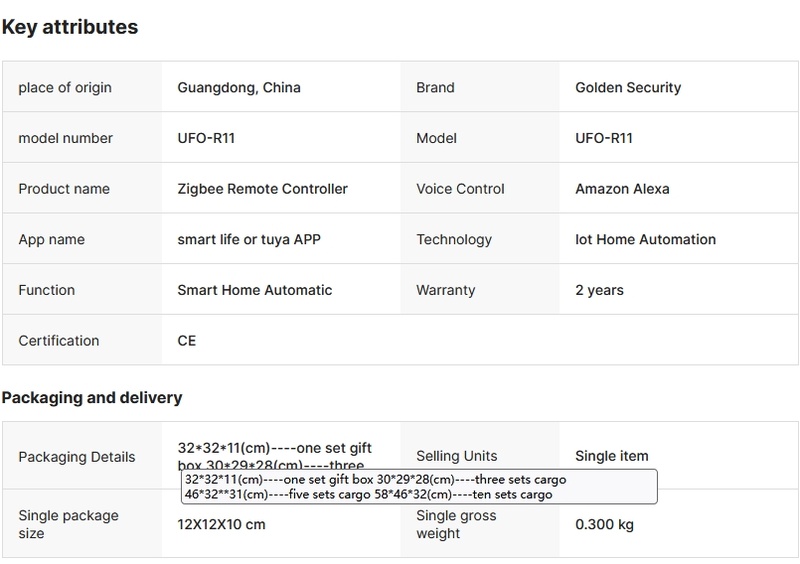The width and height of the screenshot is (800, 564).
Task: Select the Single item selling units value
Action: point(612,456)
